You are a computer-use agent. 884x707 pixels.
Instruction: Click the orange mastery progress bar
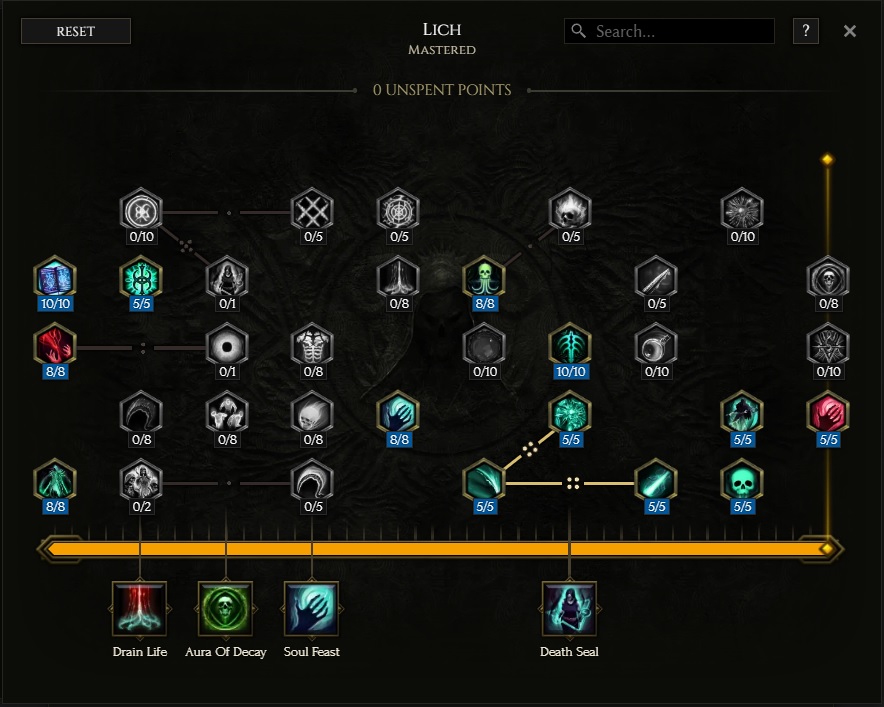(440, 549)
